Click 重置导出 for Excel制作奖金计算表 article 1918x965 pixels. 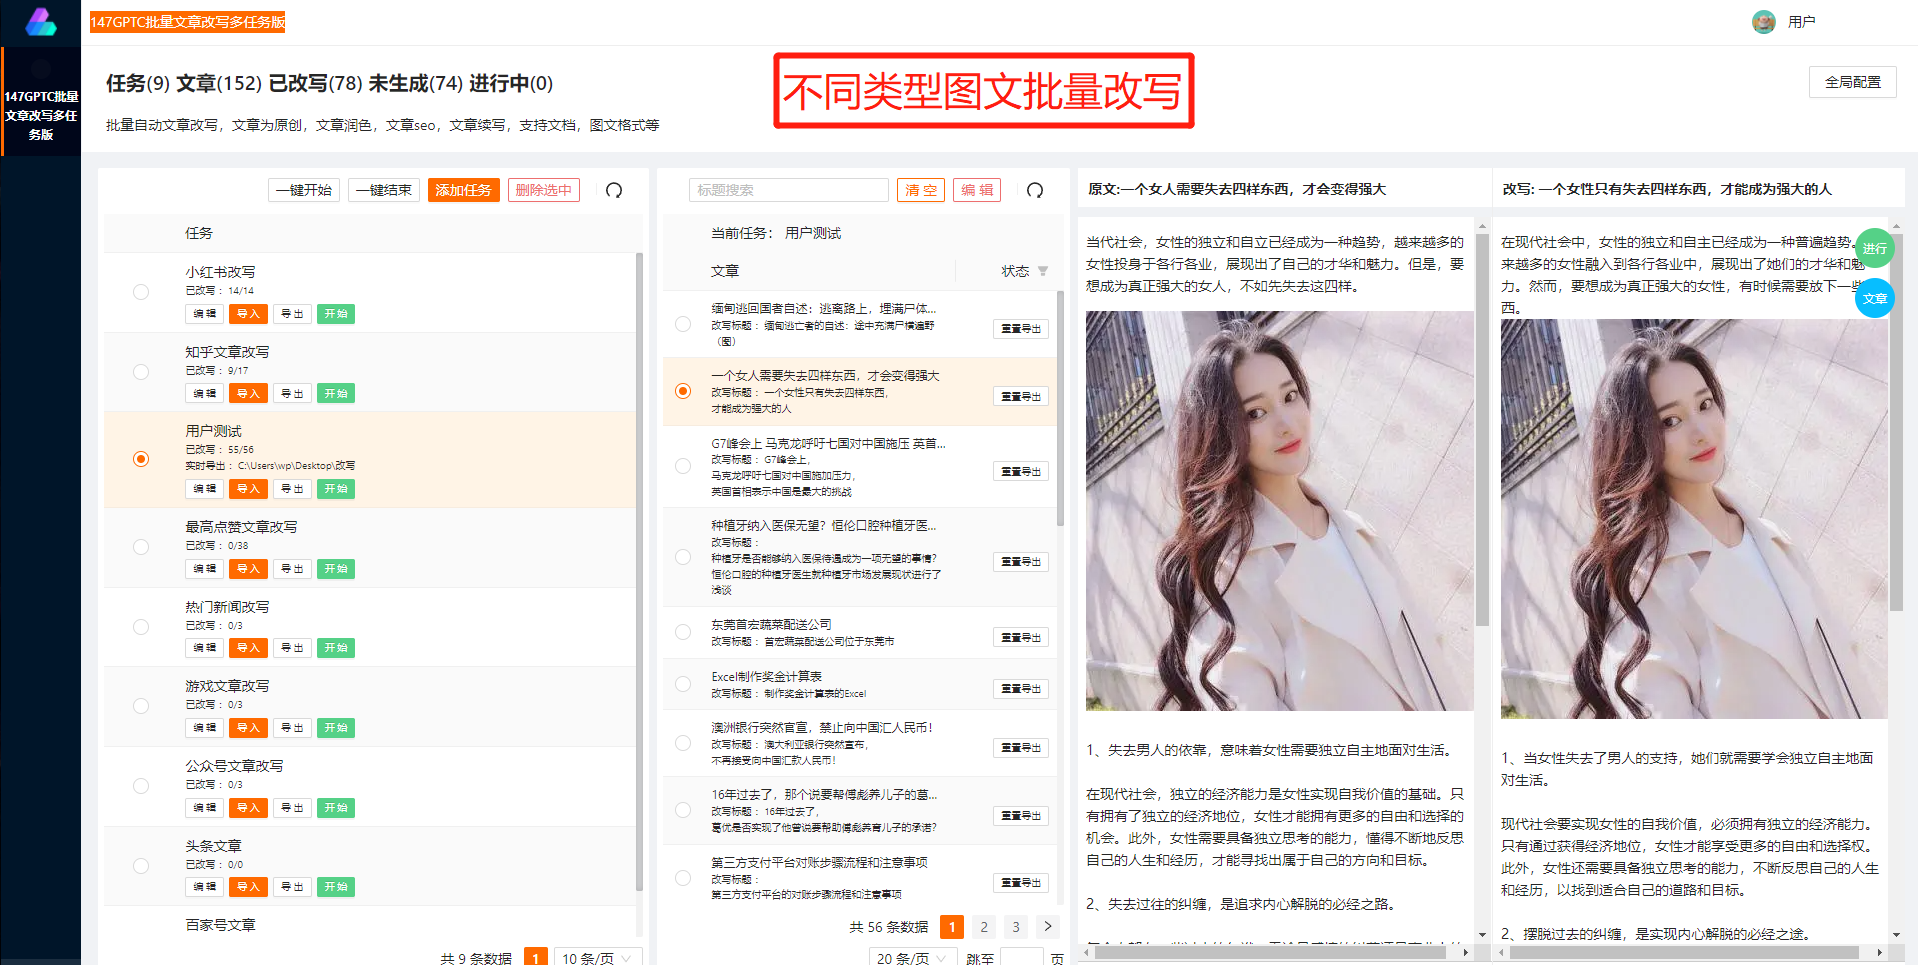[x=1020, y=688]
